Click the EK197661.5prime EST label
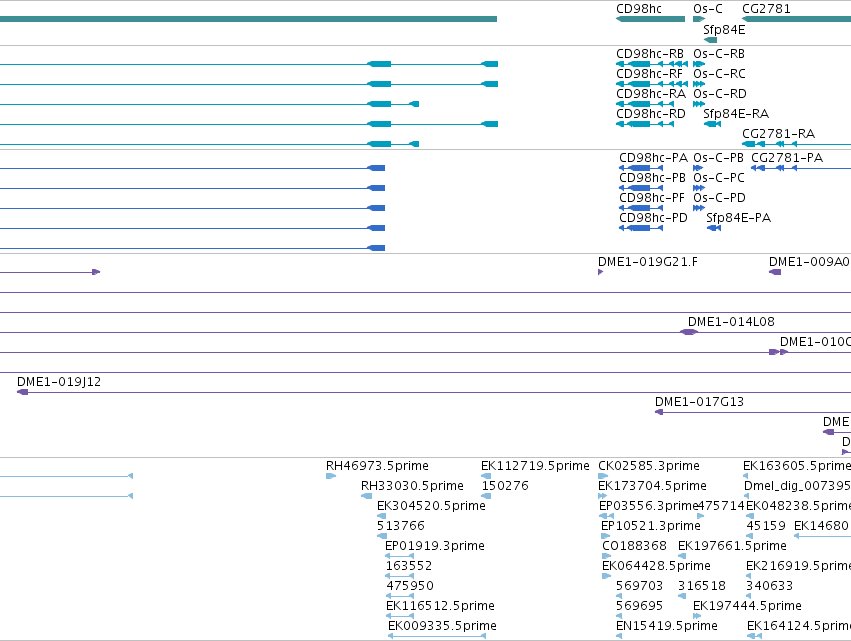 pos(732,546)
